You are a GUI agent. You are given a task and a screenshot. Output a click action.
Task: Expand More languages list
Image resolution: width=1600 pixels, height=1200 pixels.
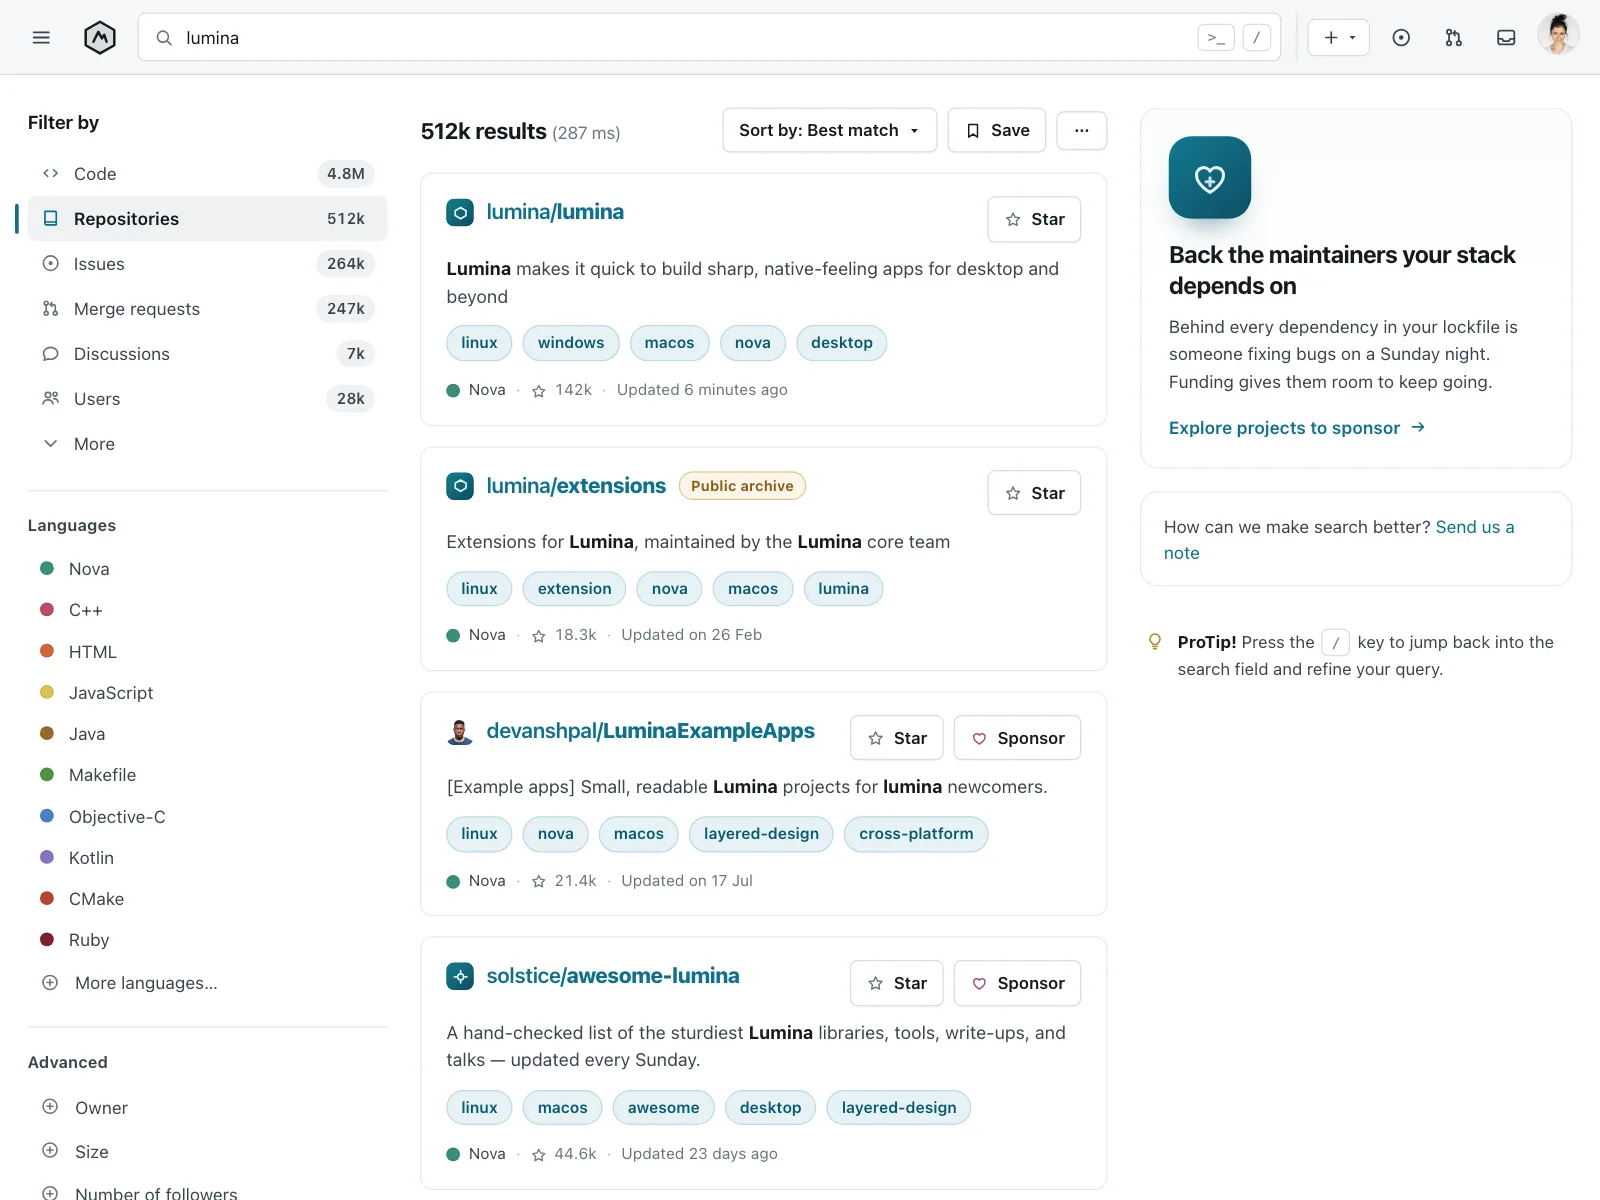coord(130,983)
